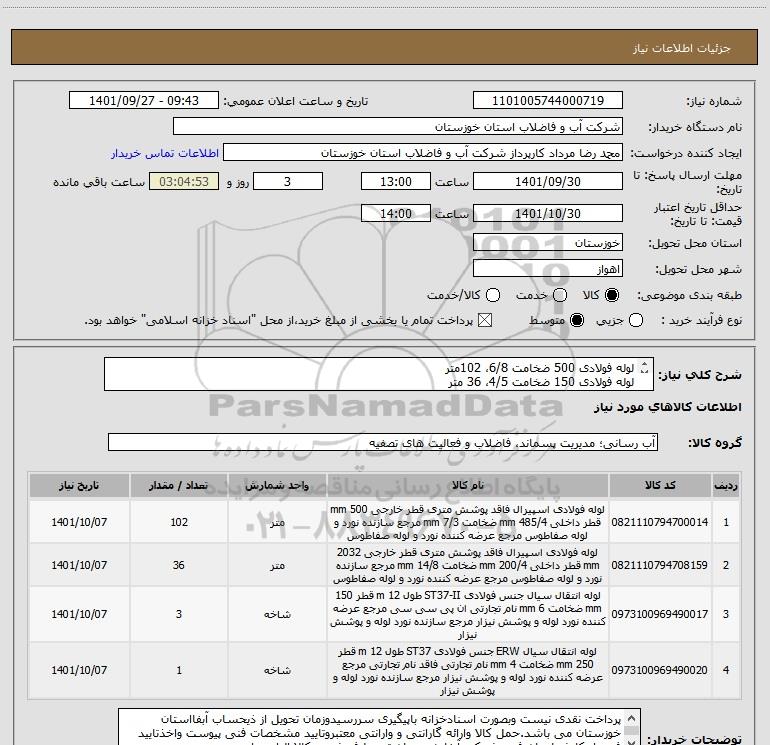The height and width of the screenshot is (745, 770).
Task: Click delivery province field خوزستان
Action: click(x=548, y=243)
